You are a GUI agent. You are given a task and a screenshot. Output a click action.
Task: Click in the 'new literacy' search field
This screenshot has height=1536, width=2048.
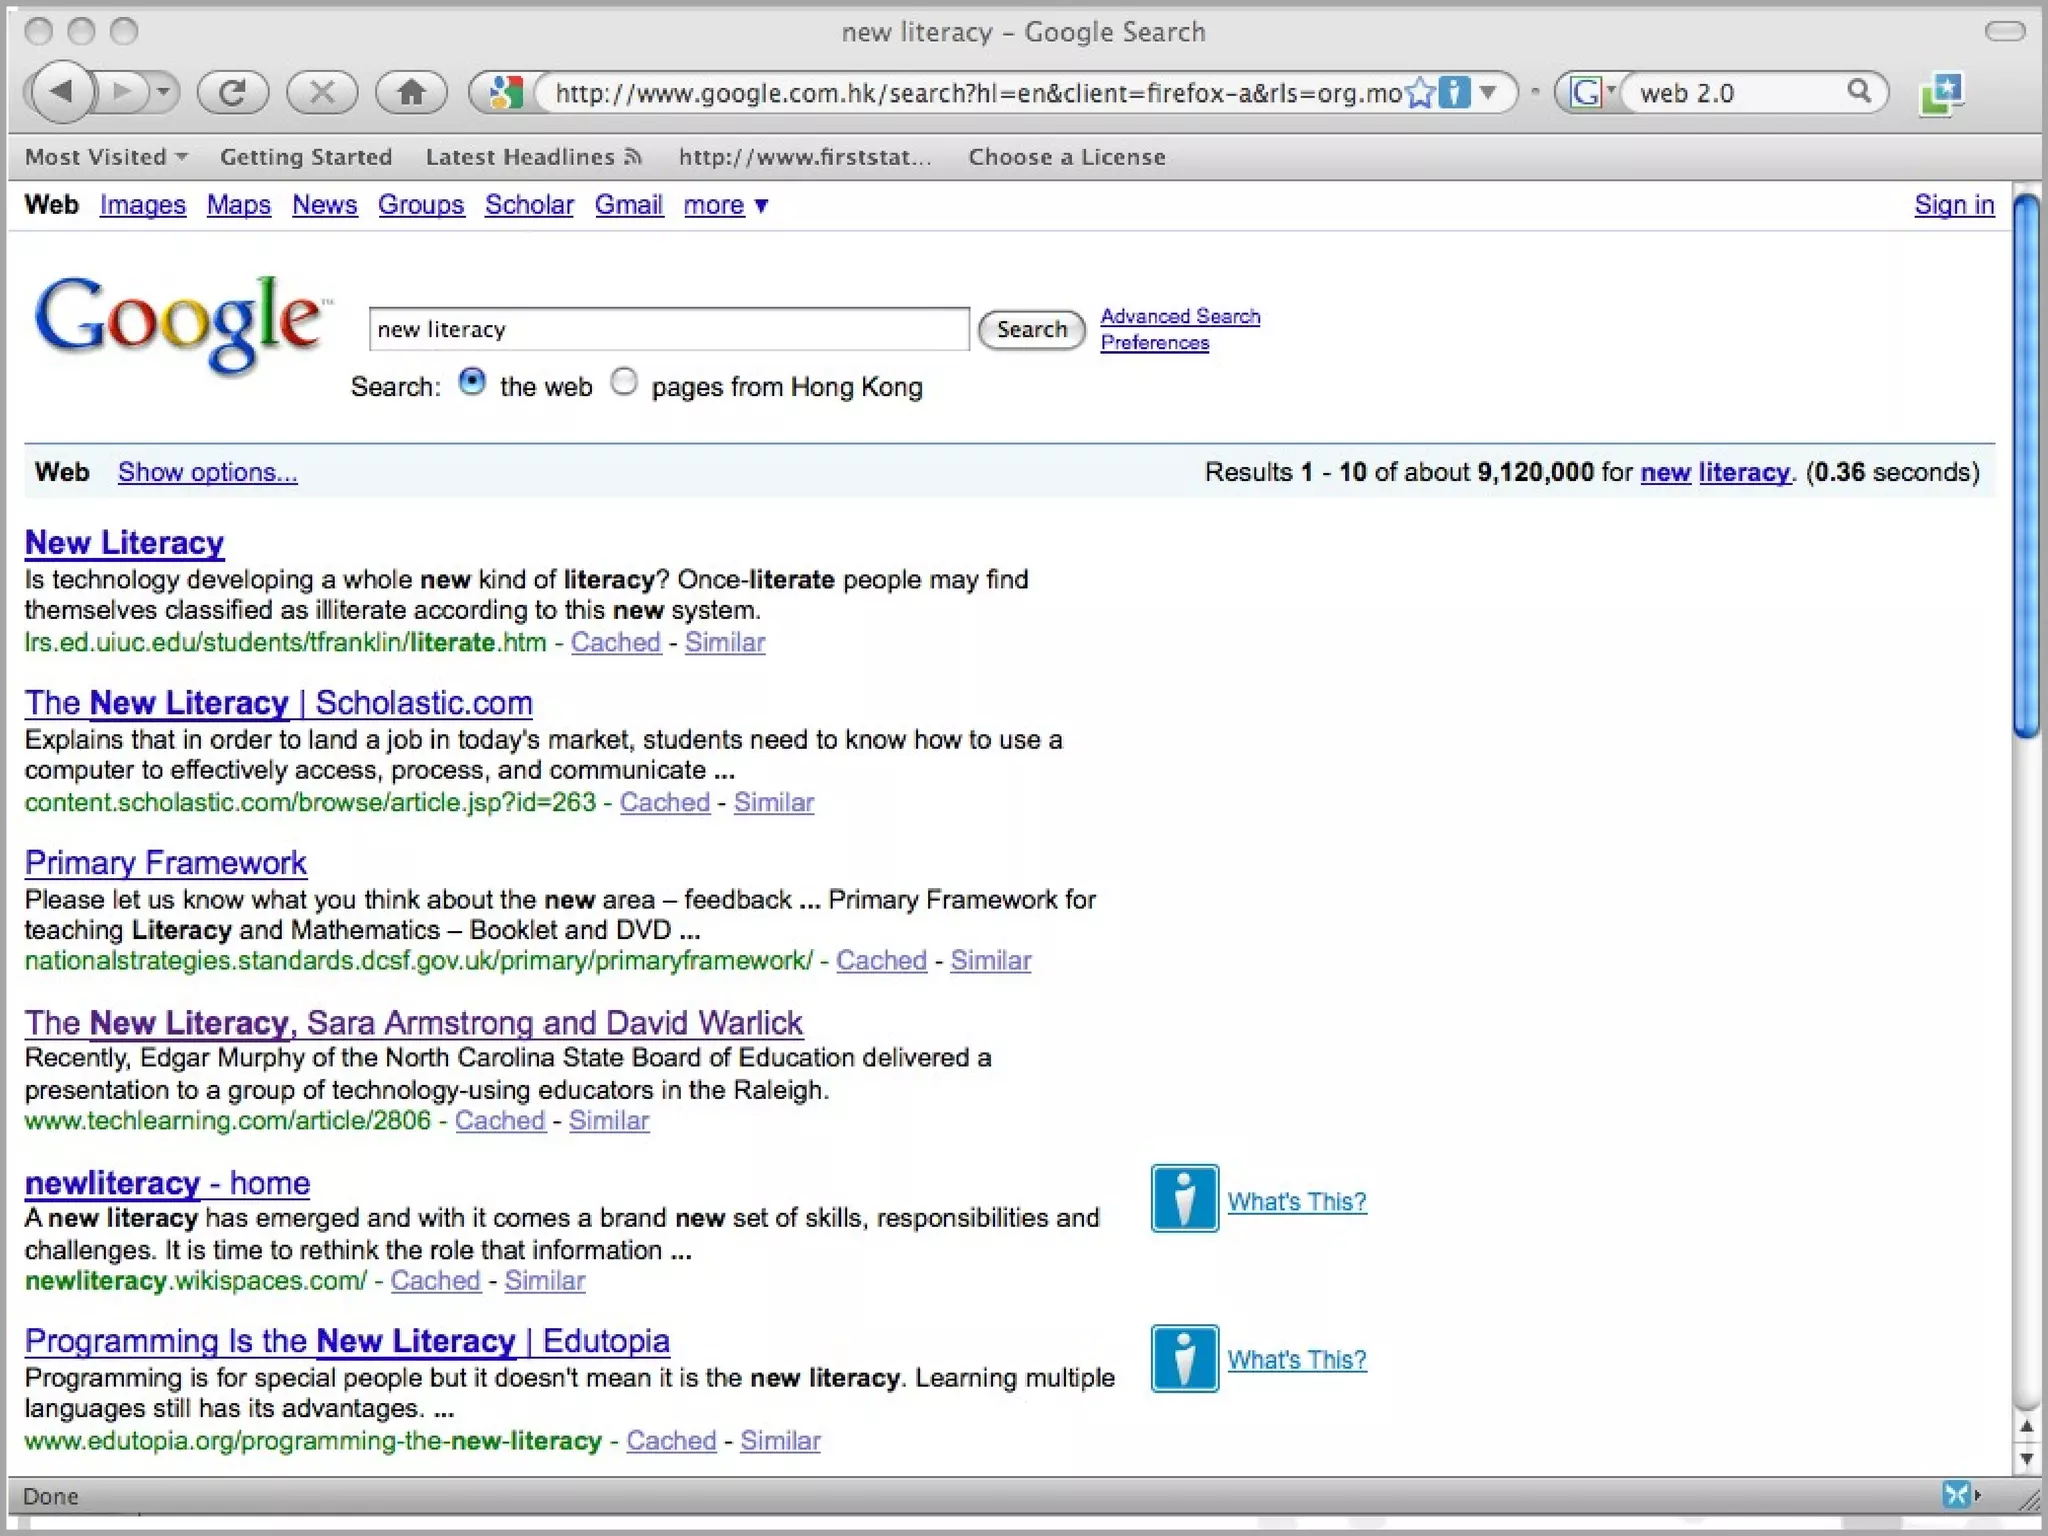[668, 330]
